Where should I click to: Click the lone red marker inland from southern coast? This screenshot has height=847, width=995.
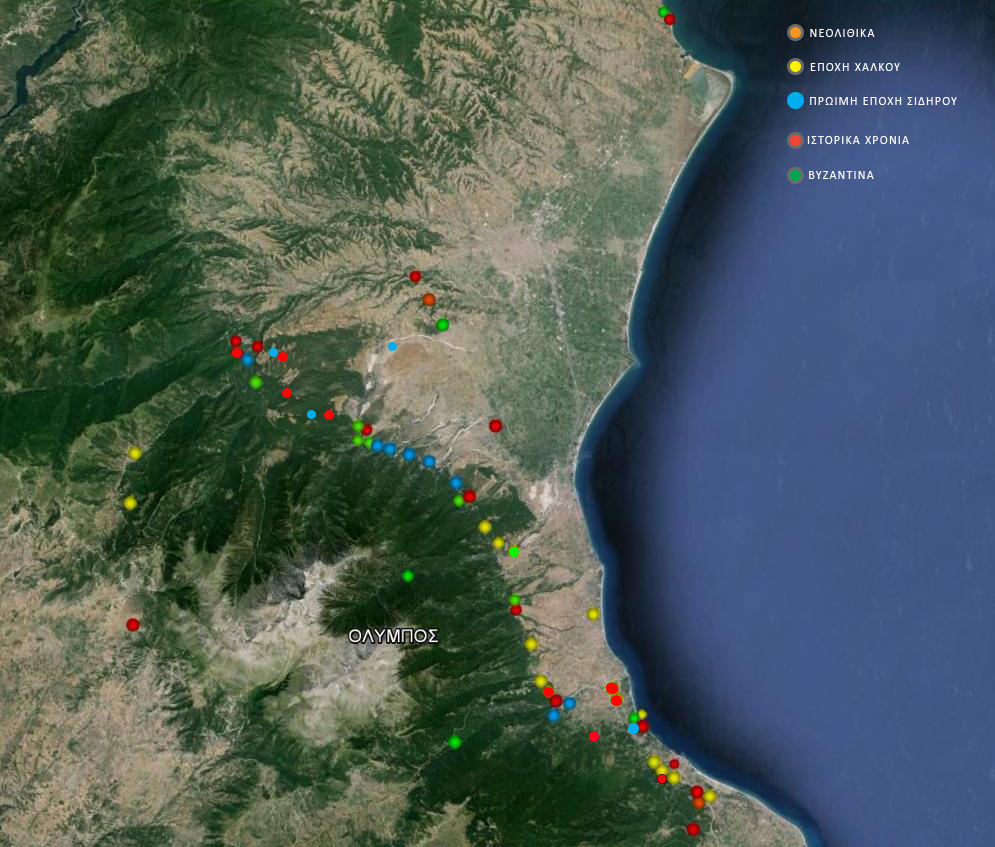tap(594, 737)
